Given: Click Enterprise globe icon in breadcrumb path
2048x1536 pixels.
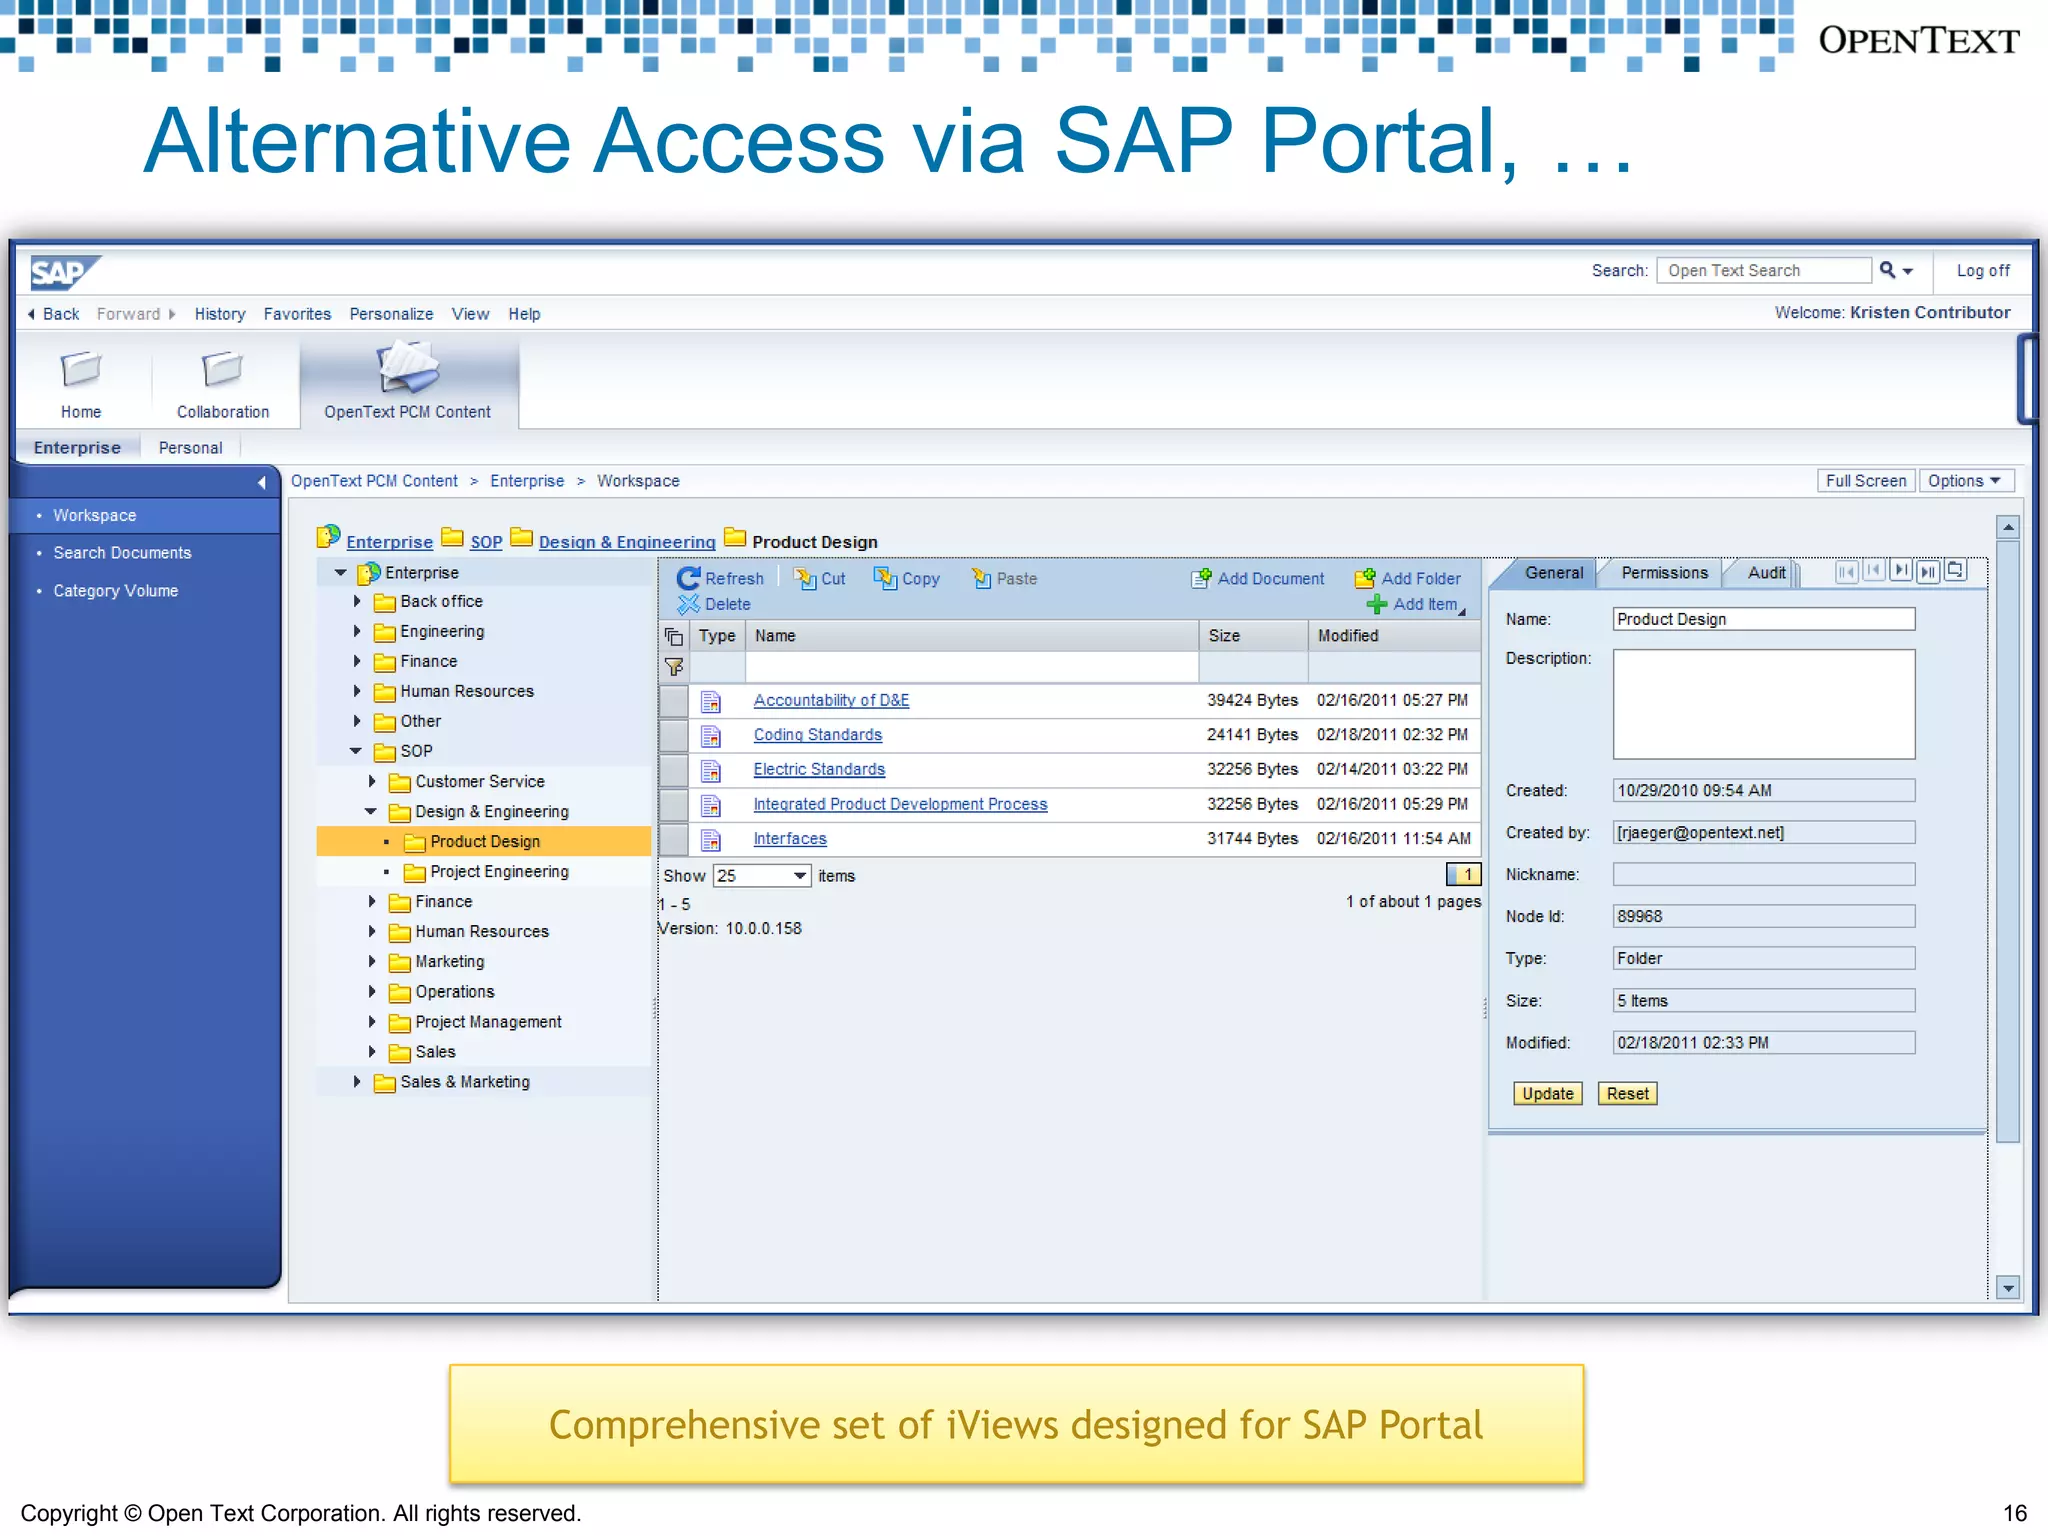Looking at the screenshot, I should point(328,537).
